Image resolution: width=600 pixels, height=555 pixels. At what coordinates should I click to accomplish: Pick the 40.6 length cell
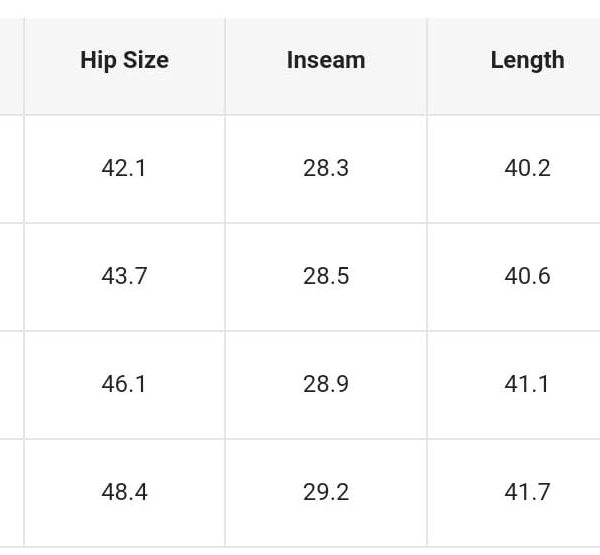pos(527,276)
